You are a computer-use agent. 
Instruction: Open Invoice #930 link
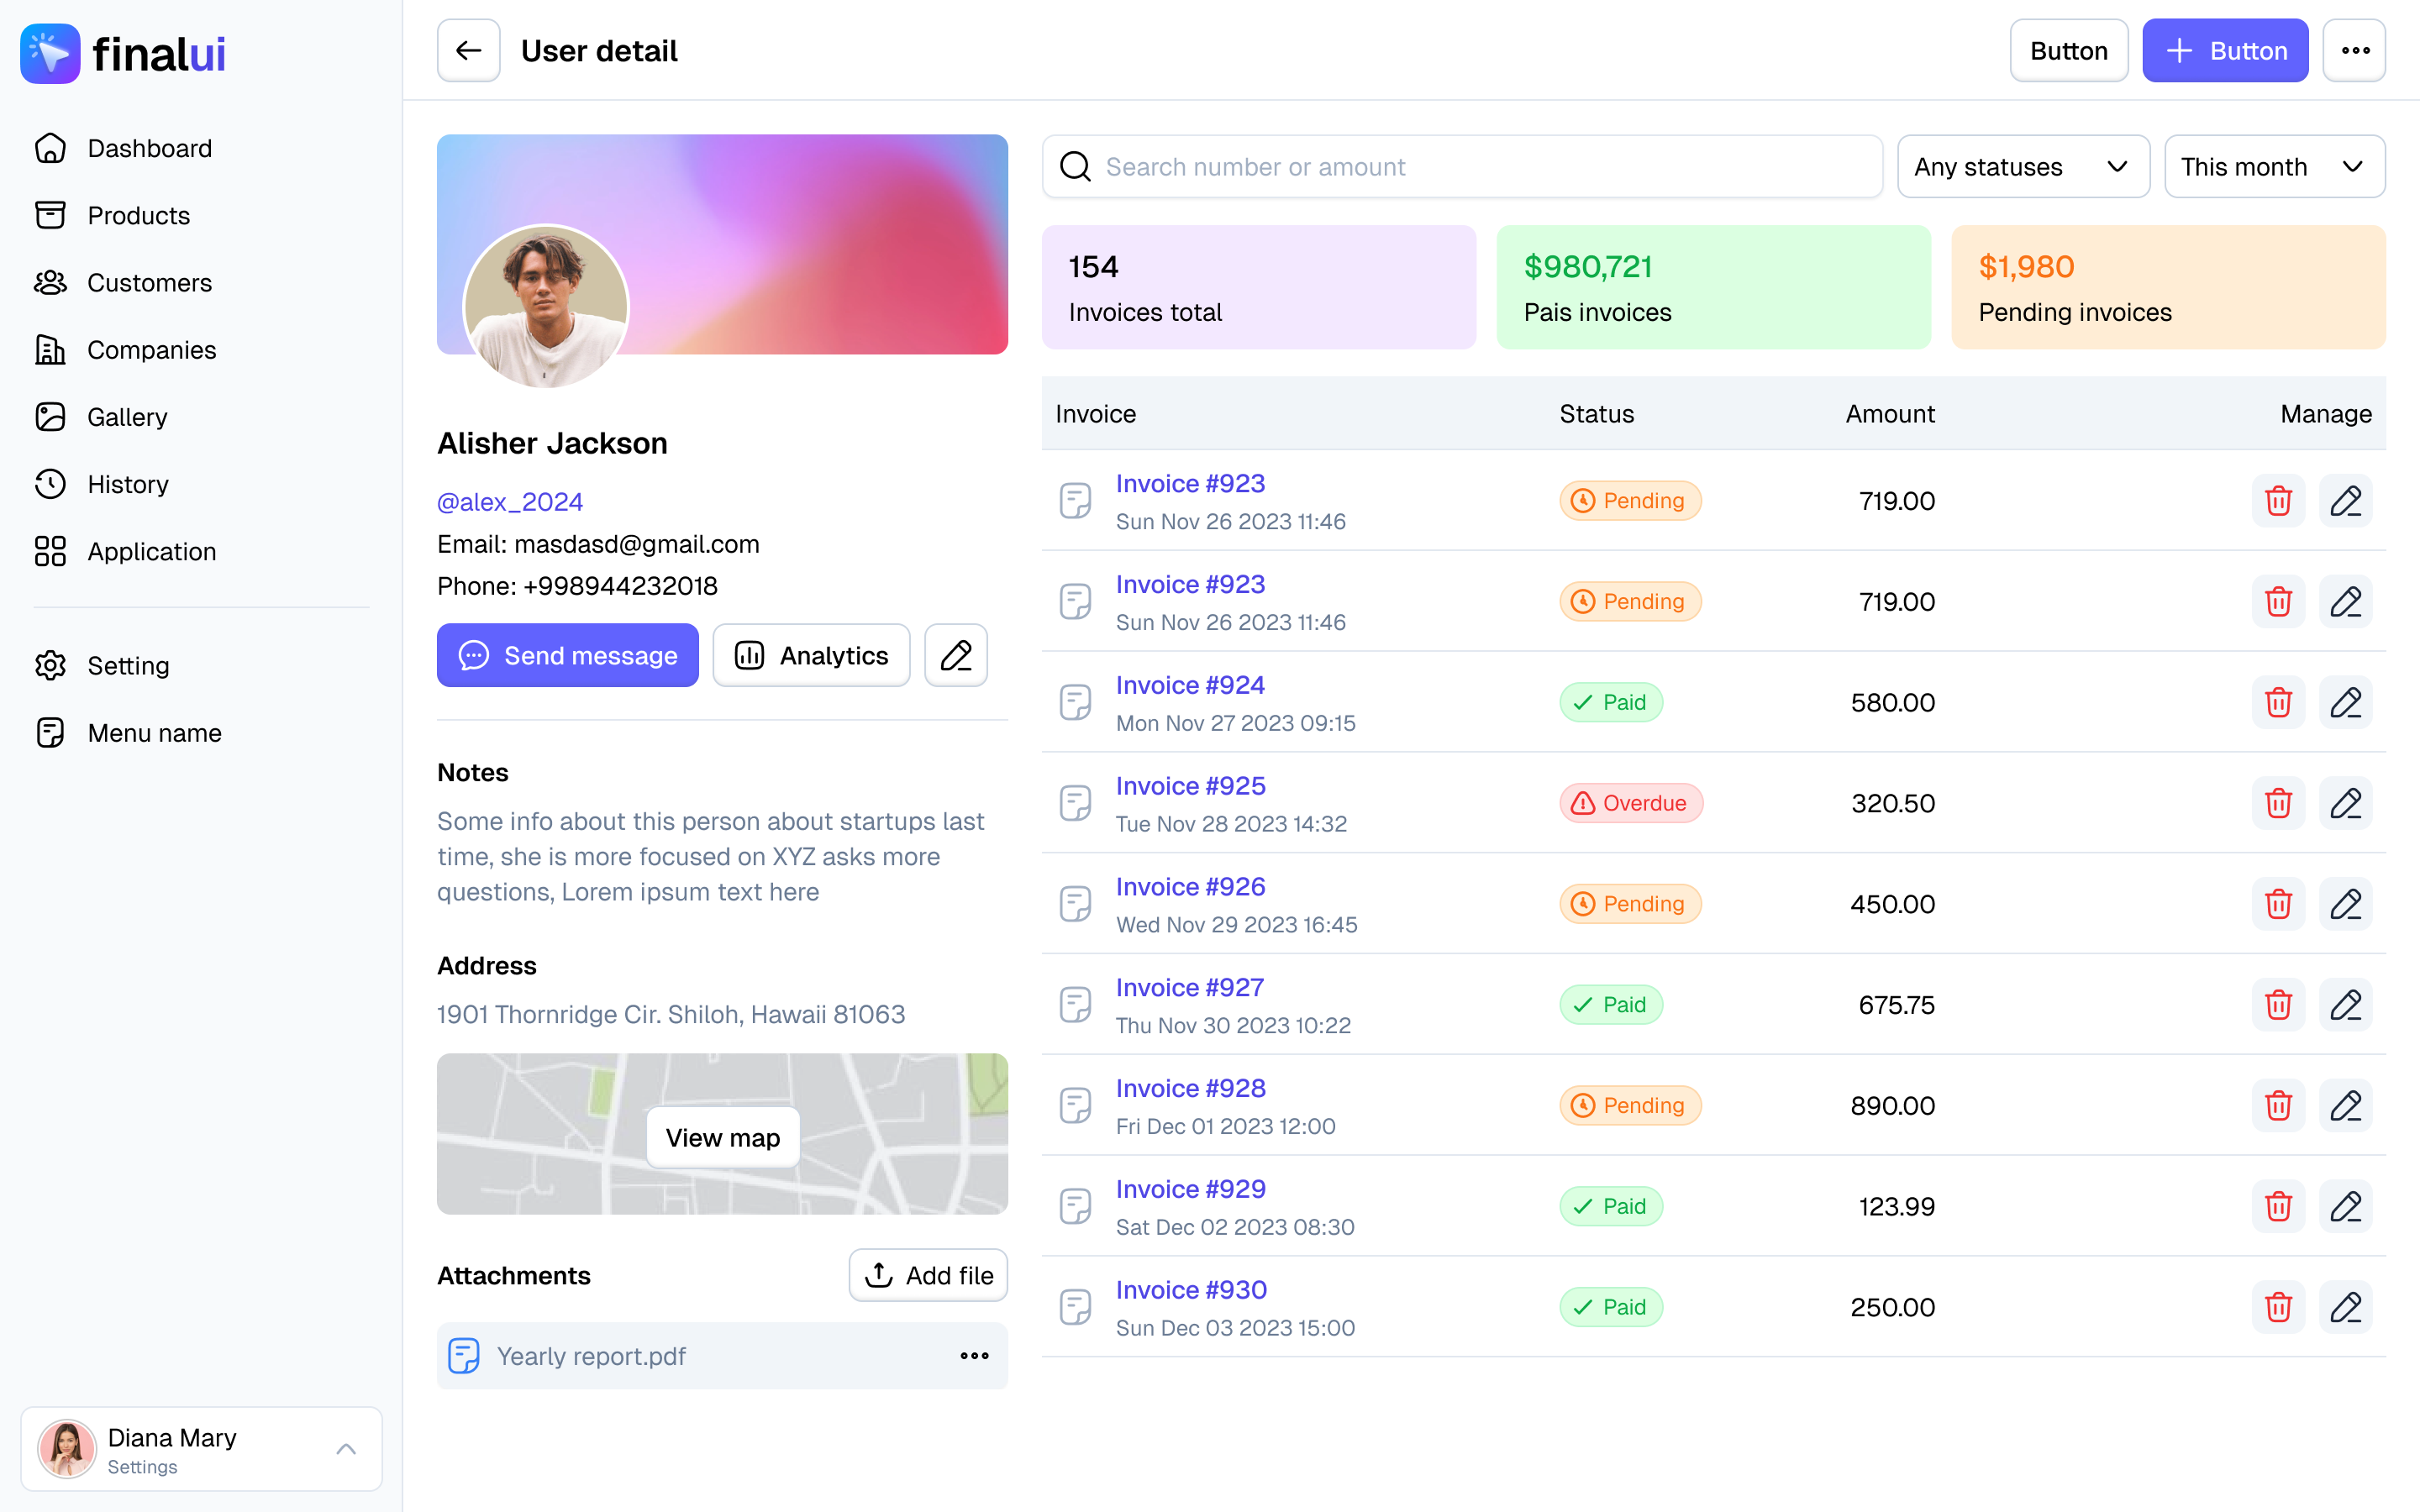coord(1190,1289)
